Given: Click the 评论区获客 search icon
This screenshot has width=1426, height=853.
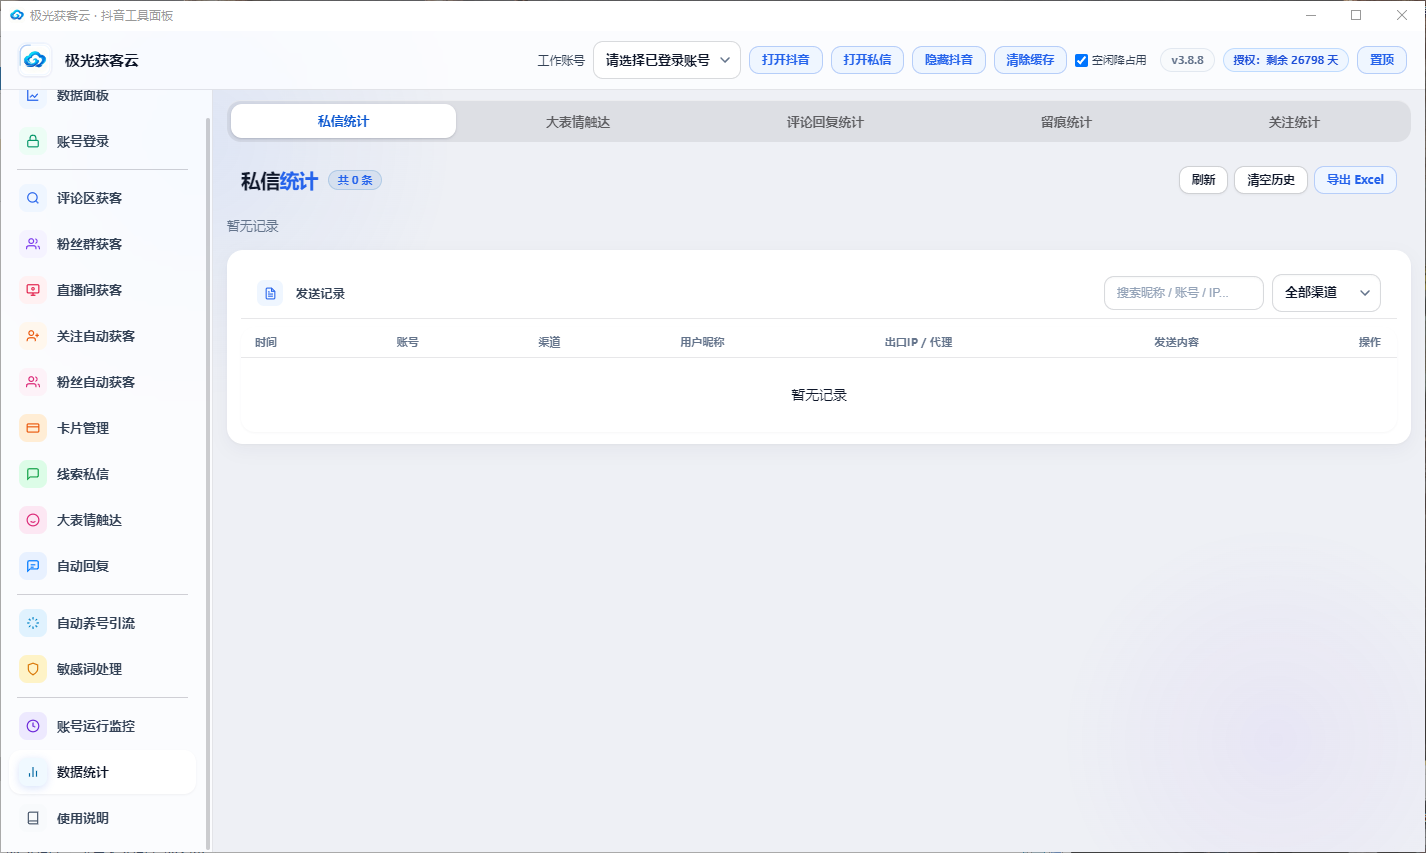Looking at the screenshot, I should point(33,198).
